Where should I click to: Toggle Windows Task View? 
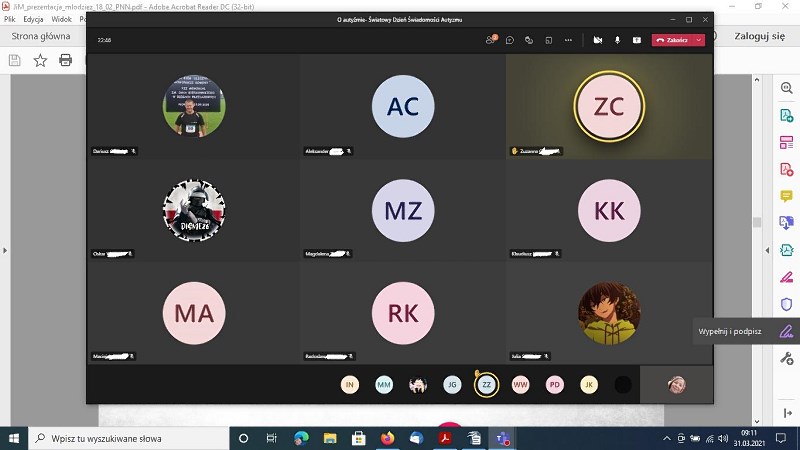click(271, 438)
